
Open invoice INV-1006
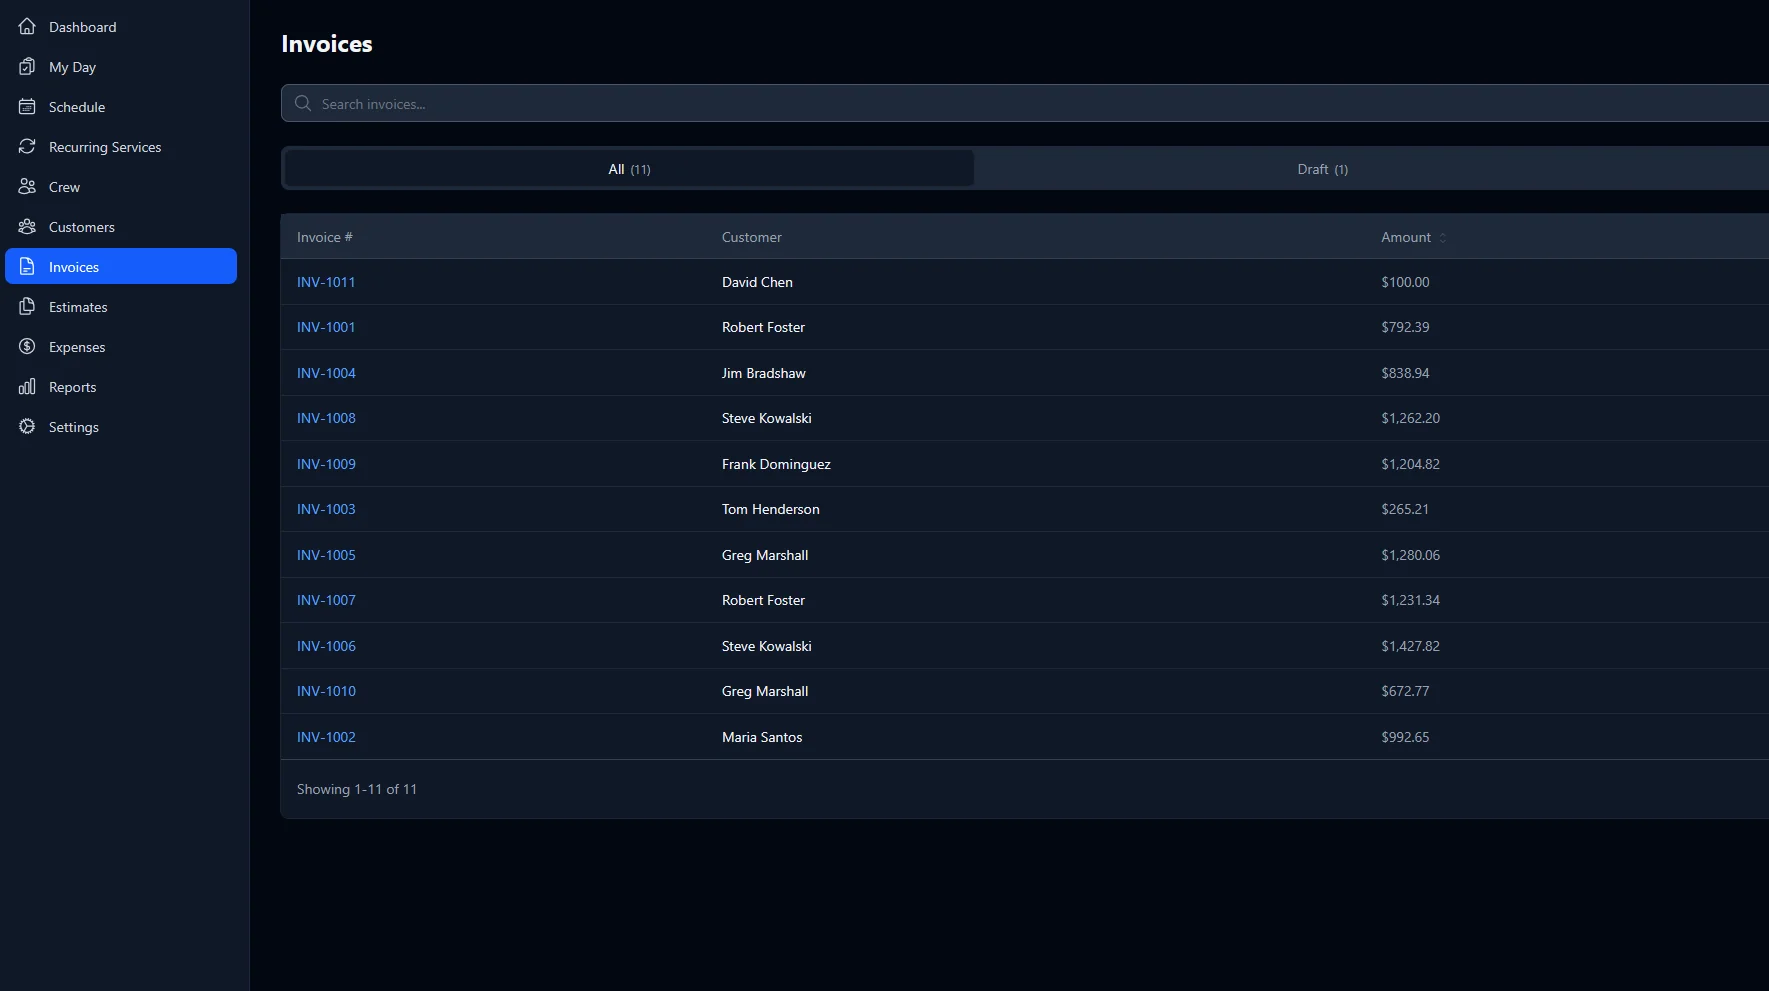pos(326,646)
